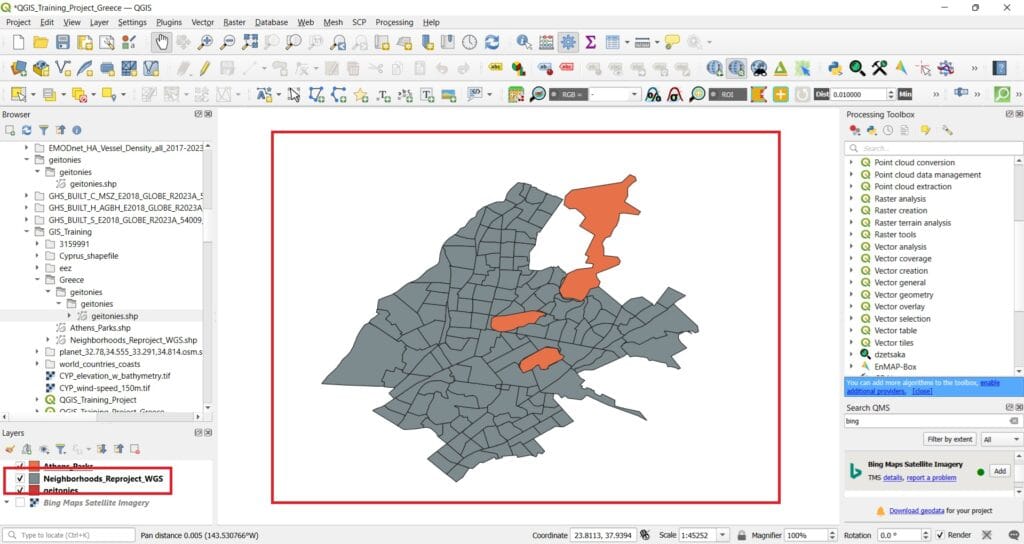This screenshot has height=544, width=1024.
Task: Click the red geitonies layer swatch
Action: pos(34,490)
